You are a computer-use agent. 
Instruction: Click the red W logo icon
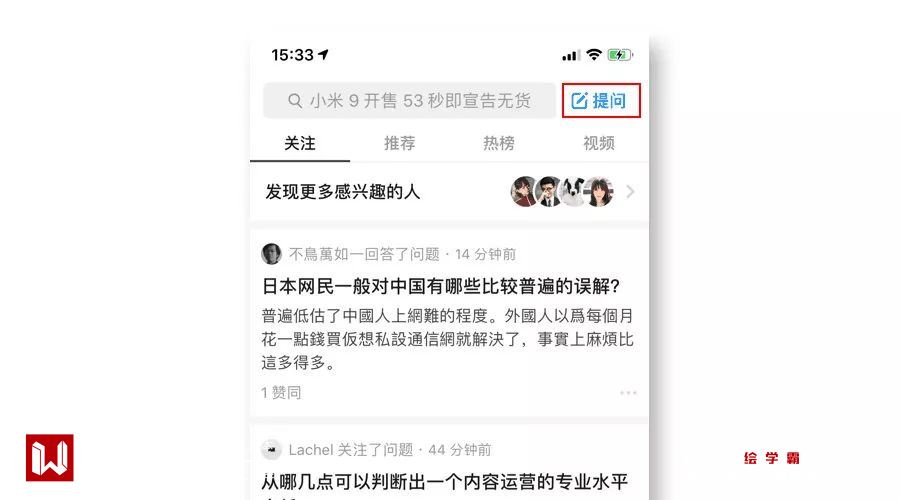[50, 458]
